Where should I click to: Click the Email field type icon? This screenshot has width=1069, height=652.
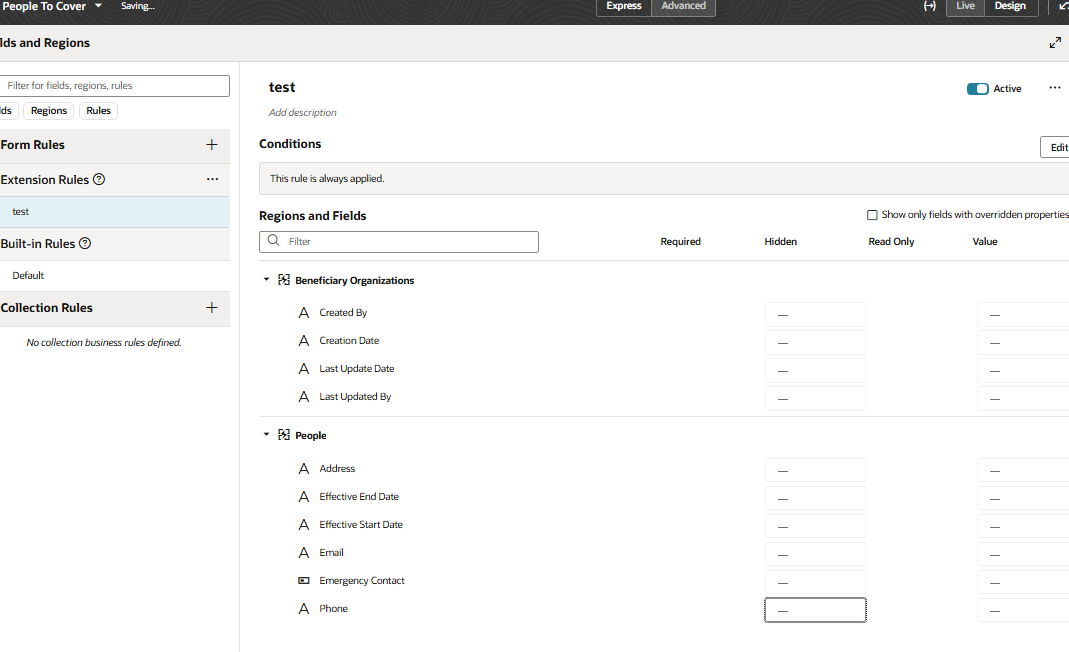(x=304, y=552)
